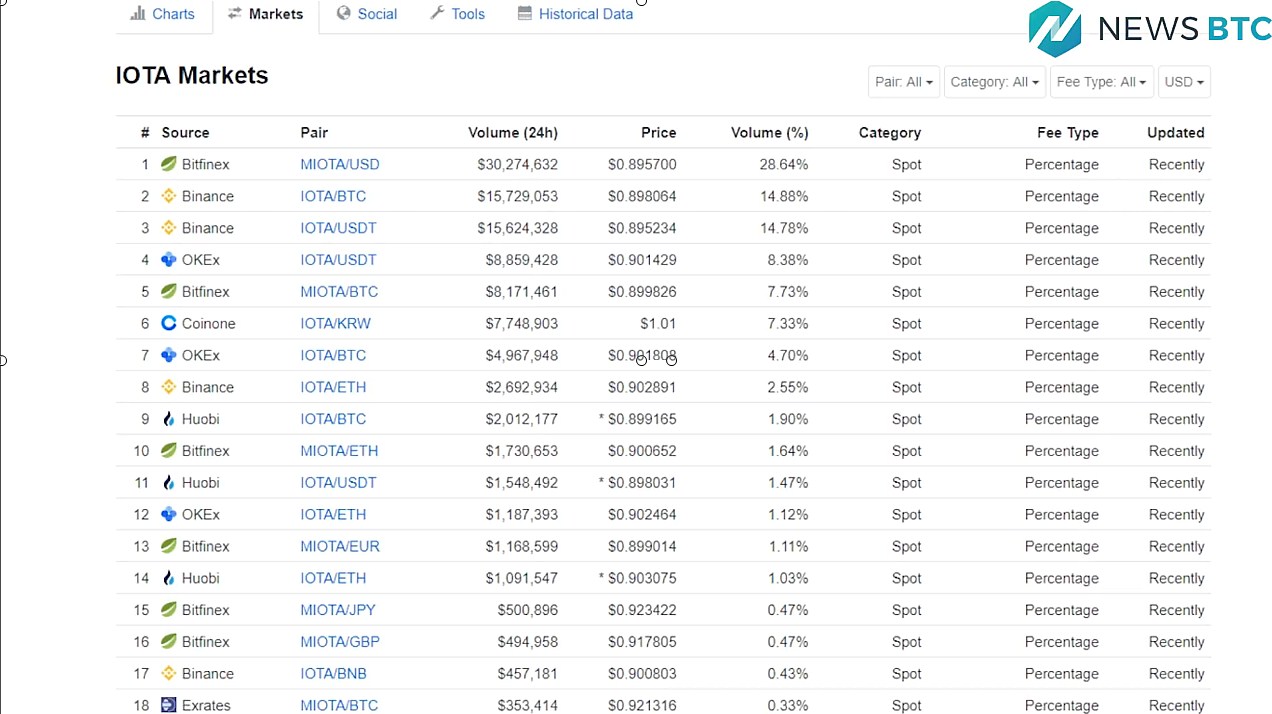Open the MIOTA/EUR pair link

pos(340,546)
